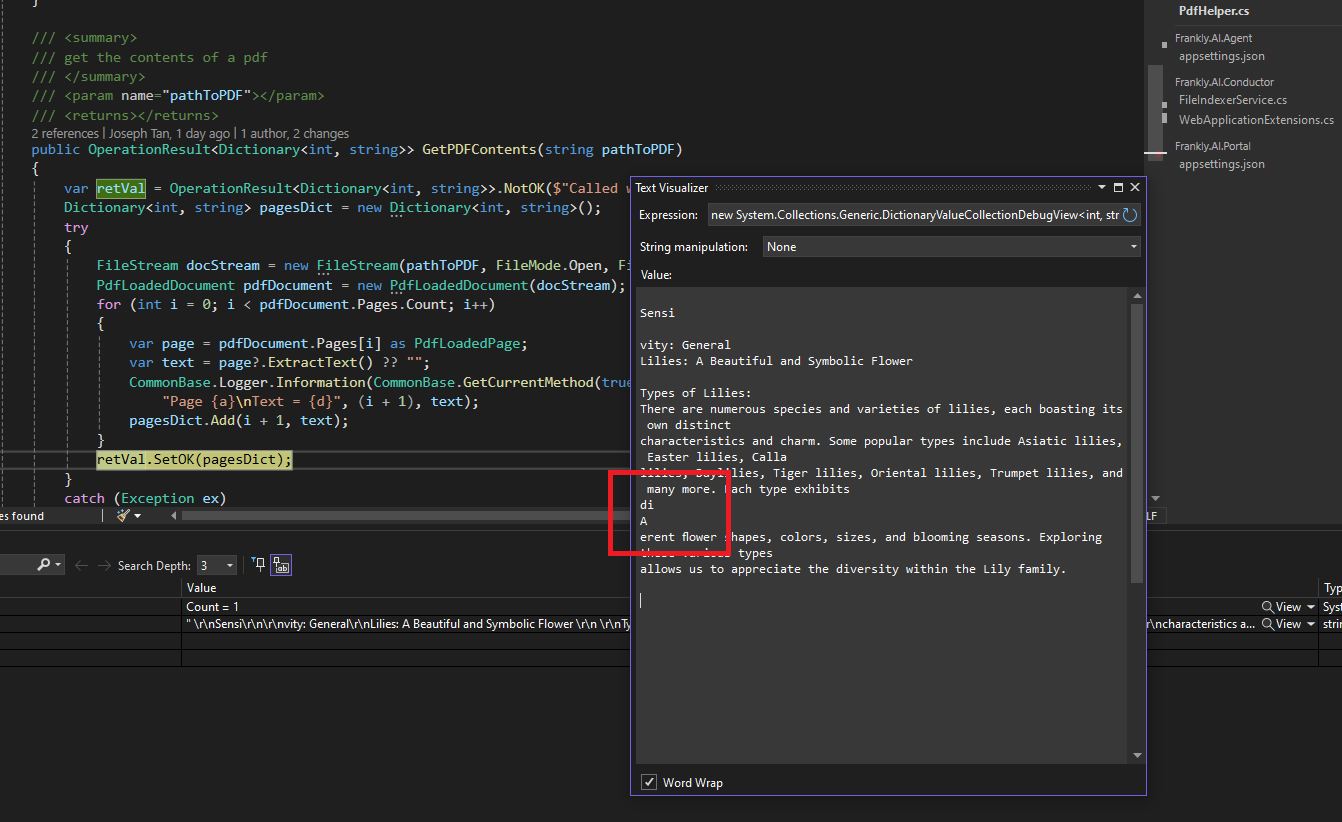Open FileIndexerService.cs file
Image resolution: width=1342 pixels, height=822 pixels.
(1232, 100)
